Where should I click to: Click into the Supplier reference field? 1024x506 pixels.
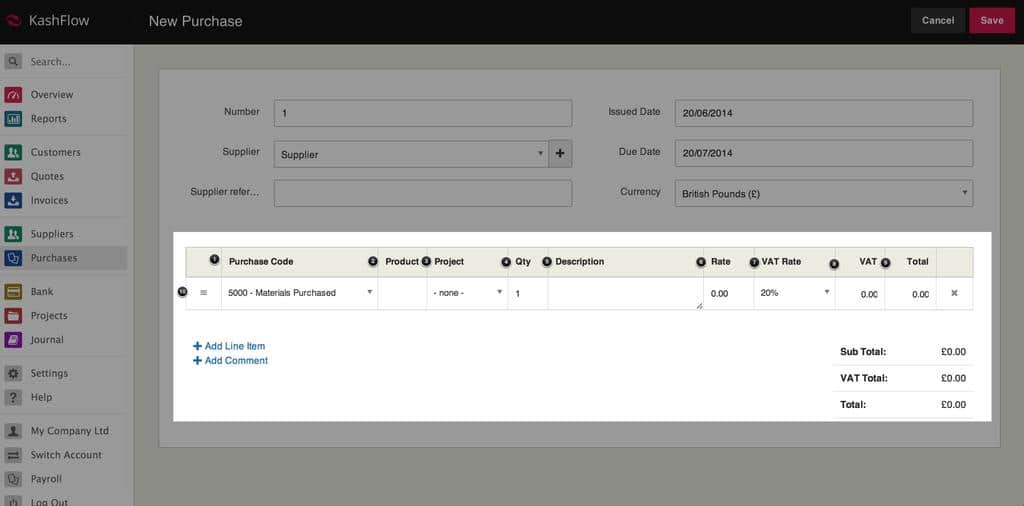coord(422,193)
